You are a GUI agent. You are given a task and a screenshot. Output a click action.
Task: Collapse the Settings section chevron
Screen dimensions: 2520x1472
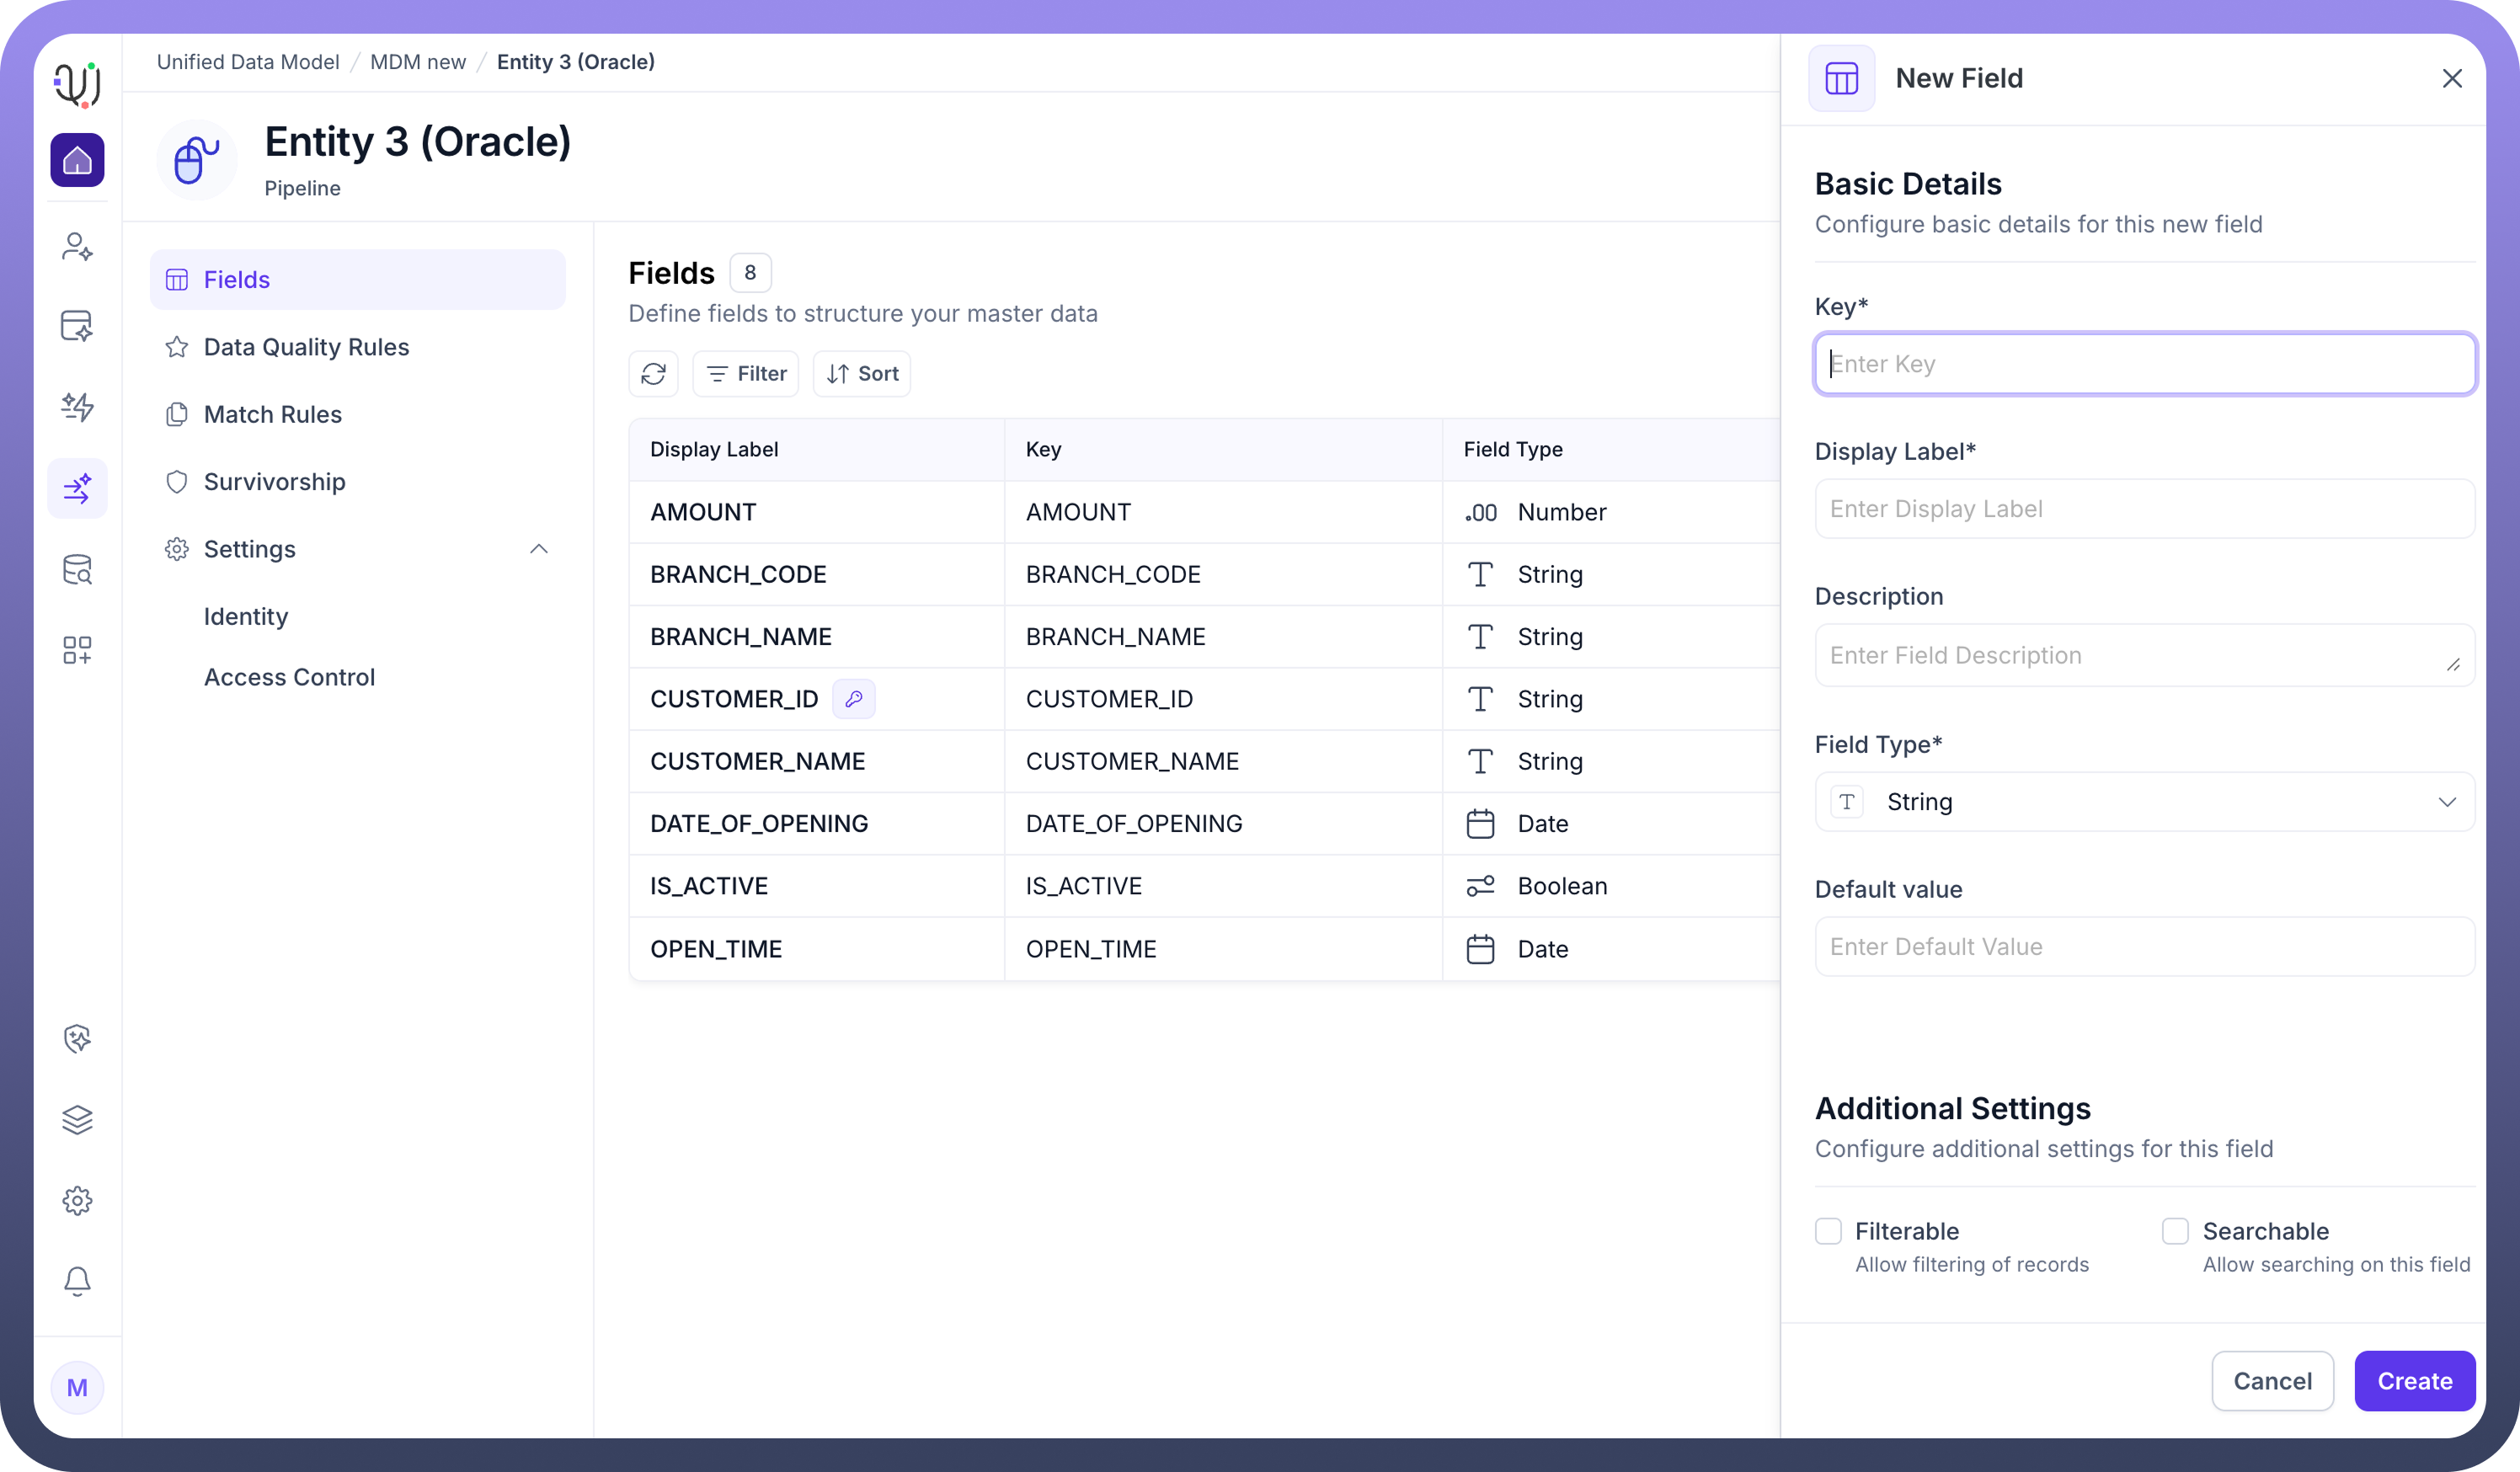[538, 549]
